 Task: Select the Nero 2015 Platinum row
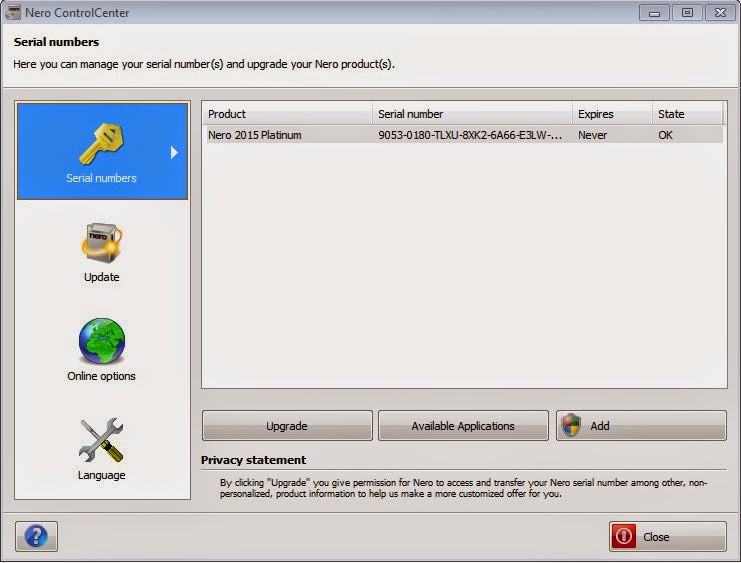coord(464,135)
